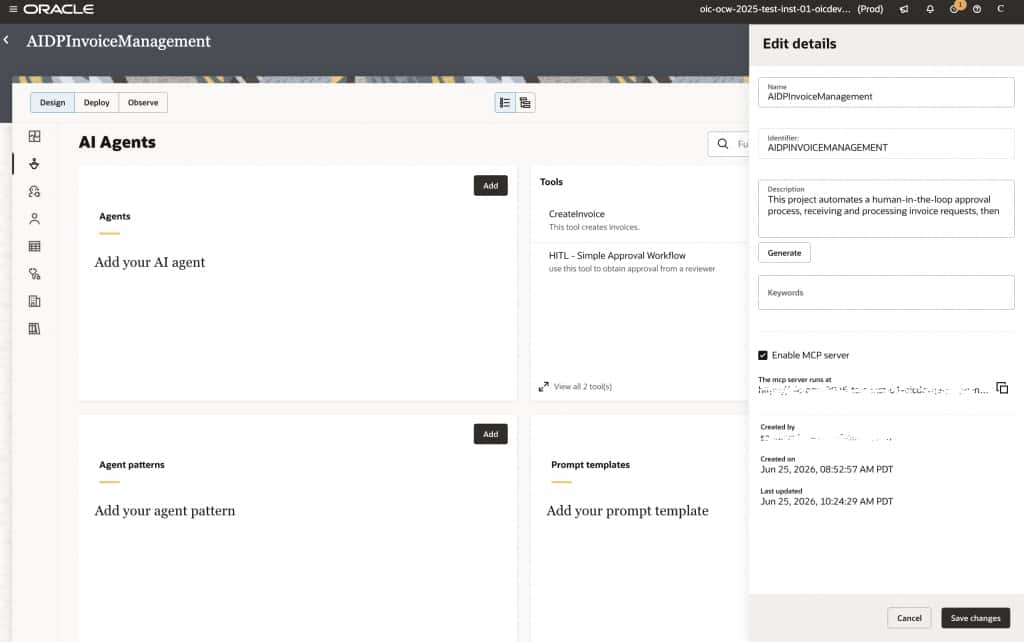The image size is (1024, 642).
Task: Open the person sidebar icon
Action: coord(35,219)
